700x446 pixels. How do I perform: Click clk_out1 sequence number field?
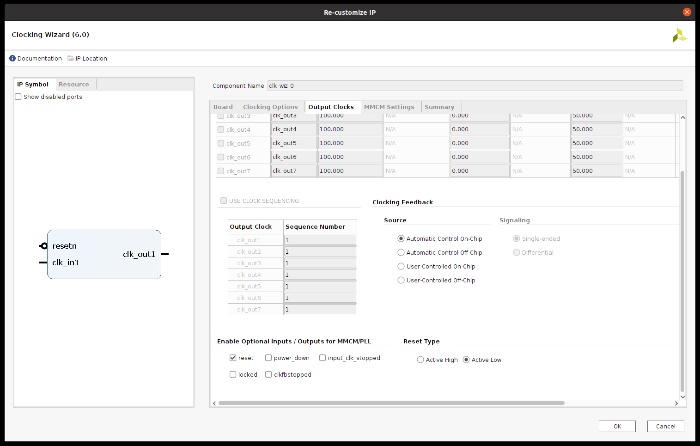click(320, 240)
